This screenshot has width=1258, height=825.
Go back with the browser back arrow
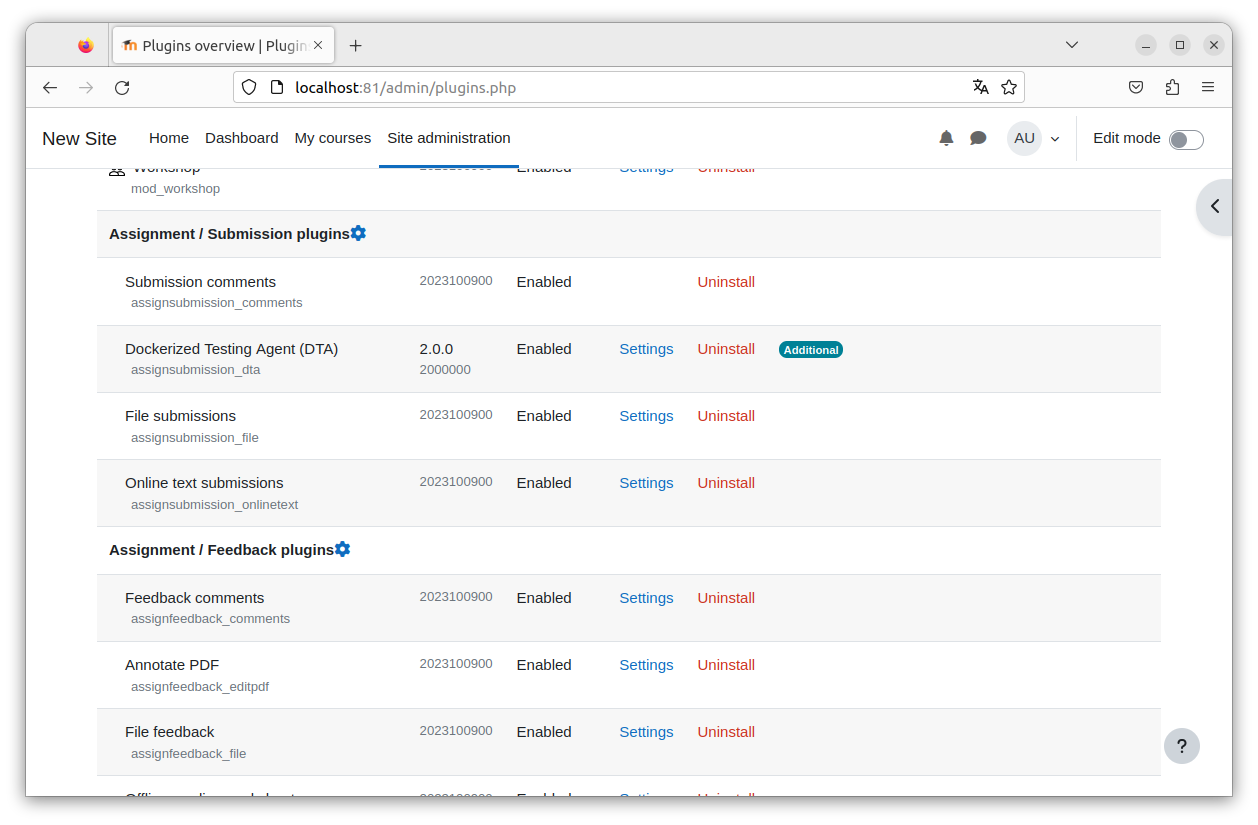coord(50,87)
